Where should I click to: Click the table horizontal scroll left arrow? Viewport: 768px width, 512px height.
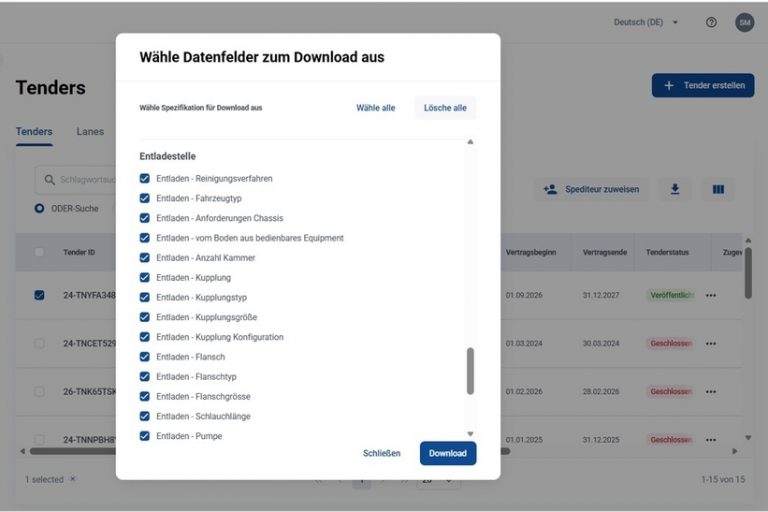click(x=23, y=451)
